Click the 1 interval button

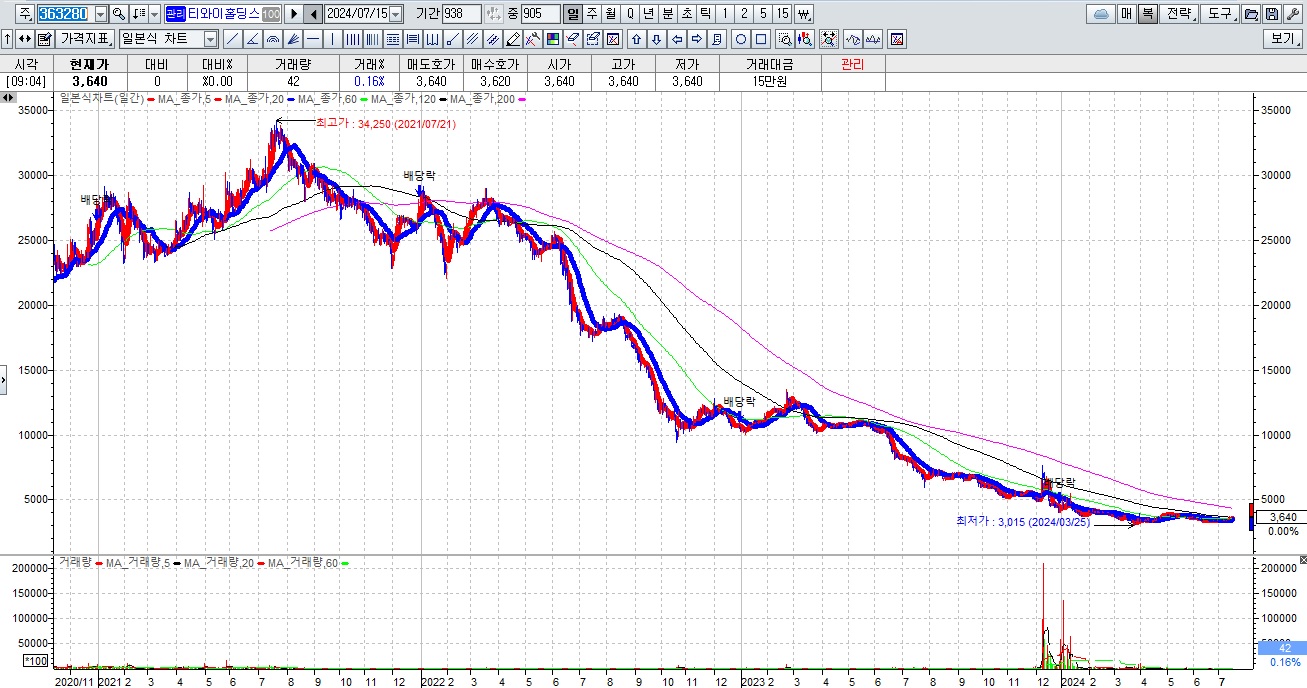725,14
